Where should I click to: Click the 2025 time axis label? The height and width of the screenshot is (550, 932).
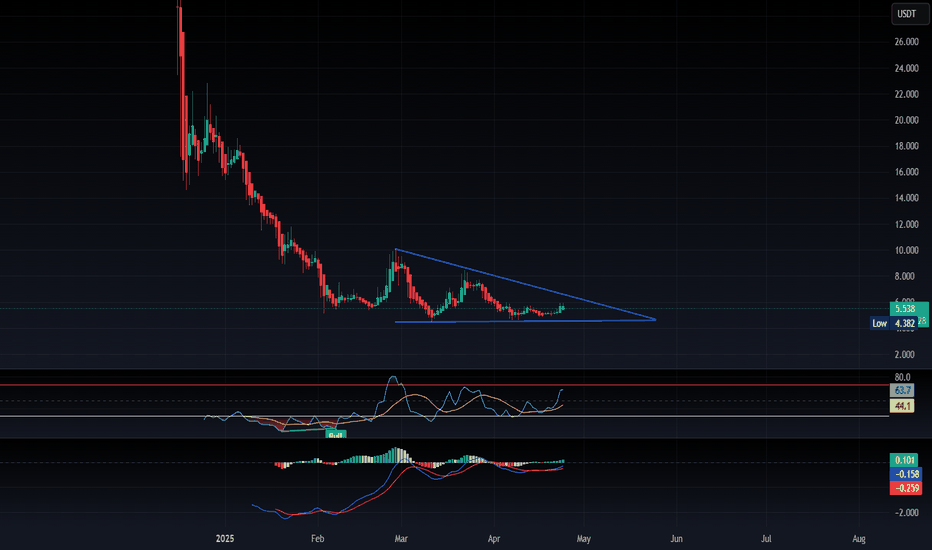(225, 539)
